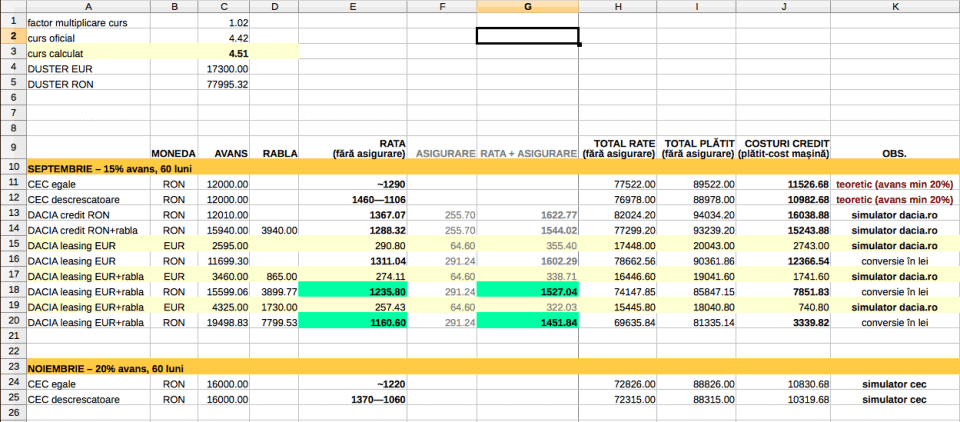Image resolution: width=960 pixels, height=422 pixels.
Task: Click the "simulator cec" cell in row 24
Action: [894, 385]
